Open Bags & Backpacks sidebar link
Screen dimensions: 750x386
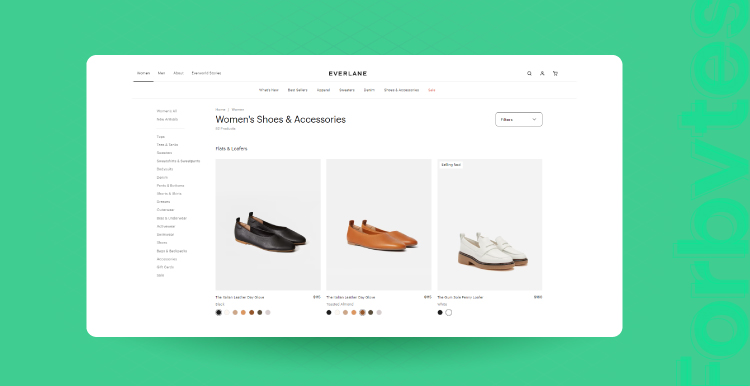point(172,251)
